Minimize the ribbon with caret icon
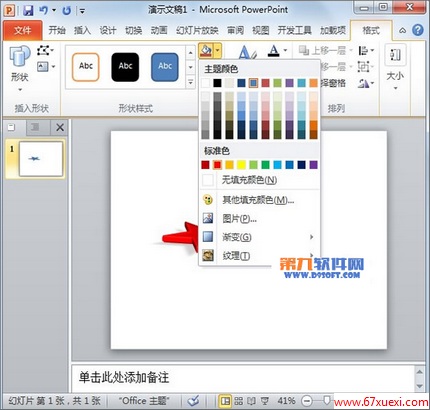 pos(403,31)
